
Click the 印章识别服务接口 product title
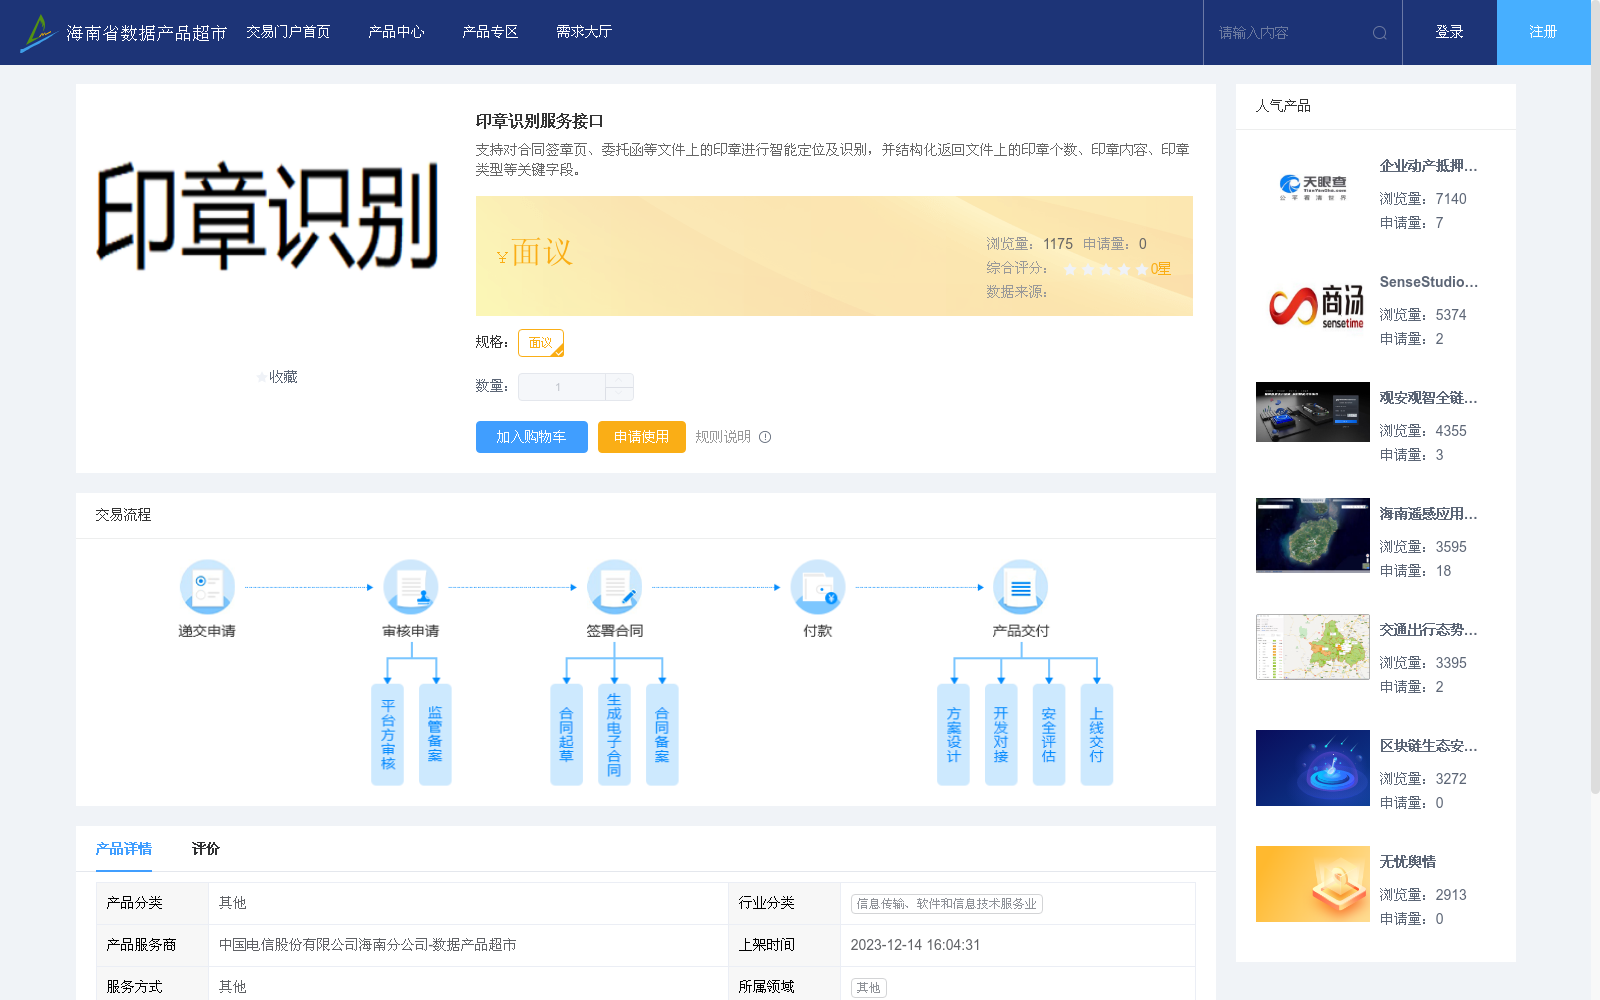pos(539,121)
